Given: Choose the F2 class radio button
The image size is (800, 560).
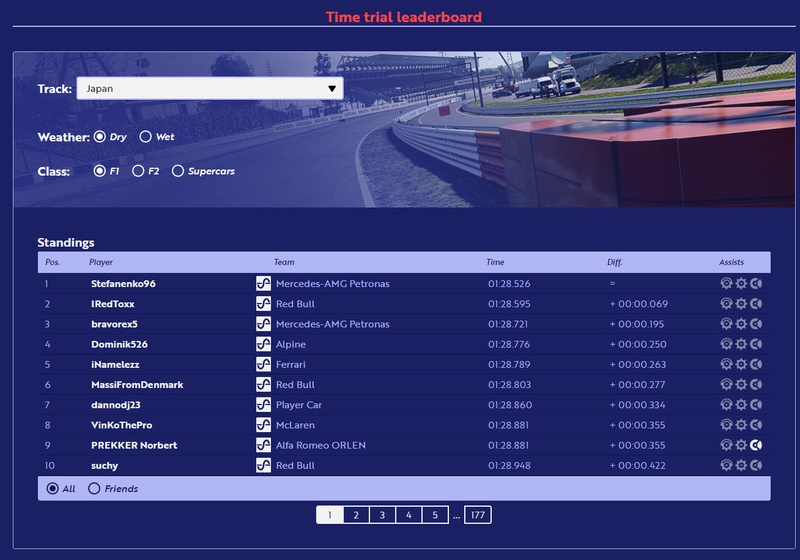Looking at the screenshot, I should pos(138,171).
